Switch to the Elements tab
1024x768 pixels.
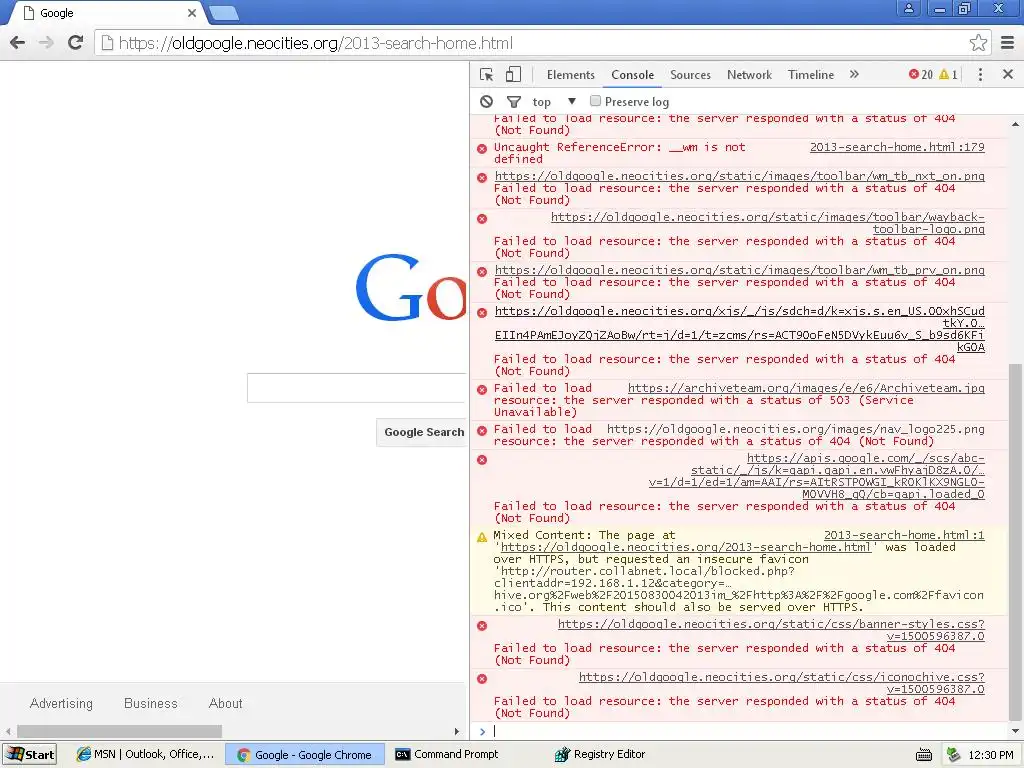point(571,74)
